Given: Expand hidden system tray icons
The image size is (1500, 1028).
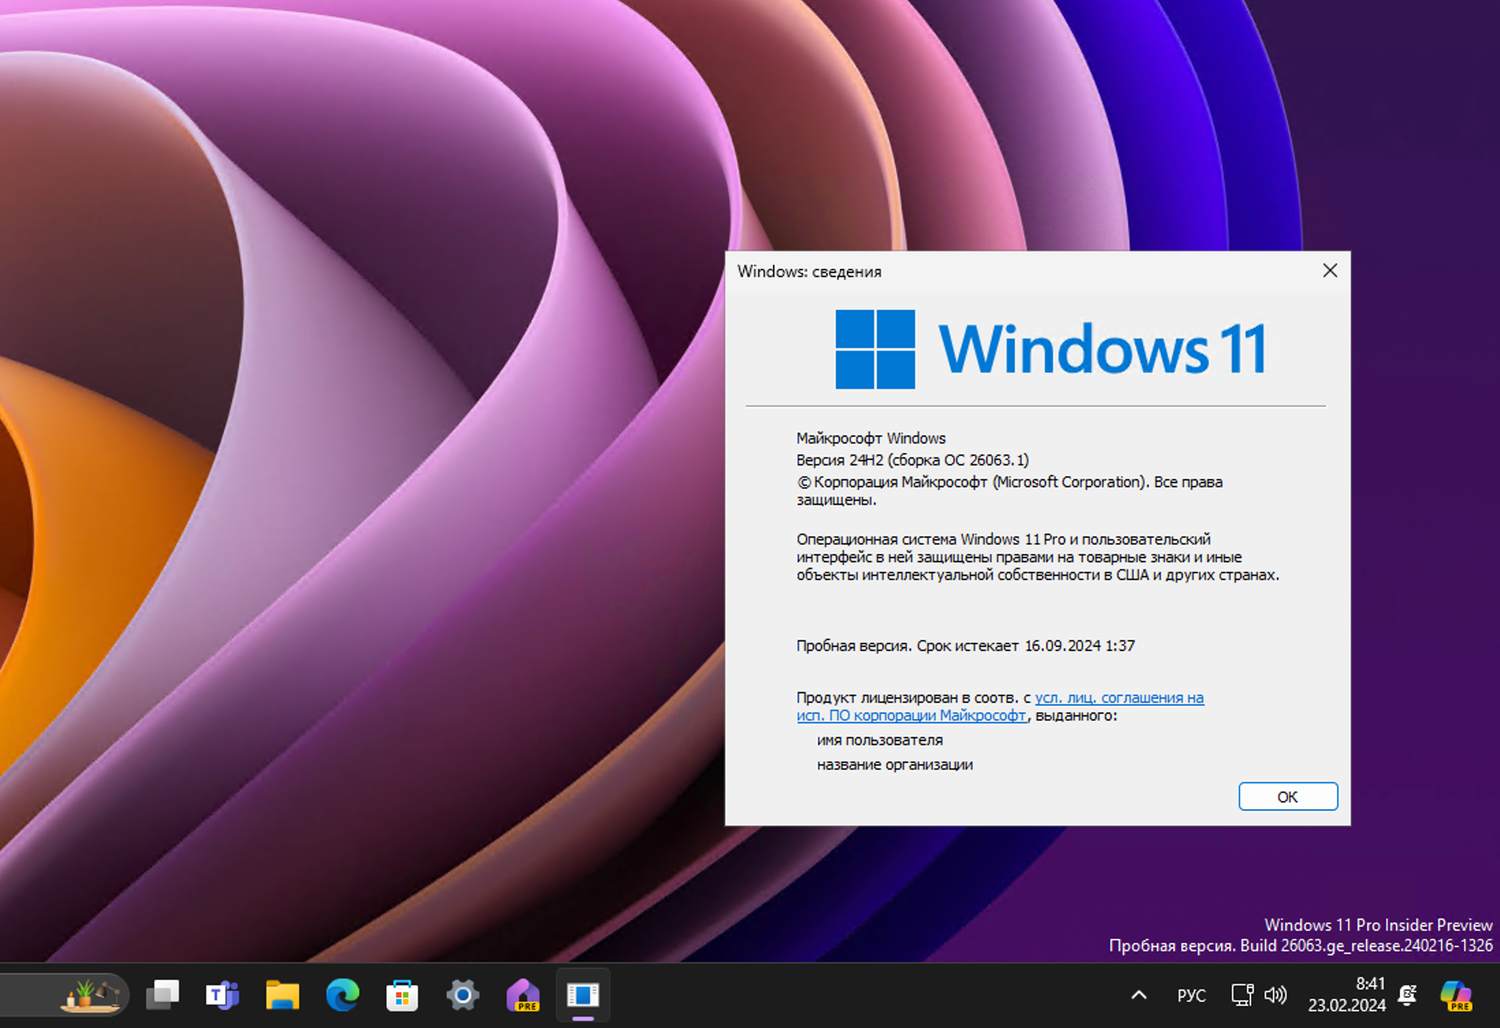Looking at the screenshot, I should (1138, 995).
